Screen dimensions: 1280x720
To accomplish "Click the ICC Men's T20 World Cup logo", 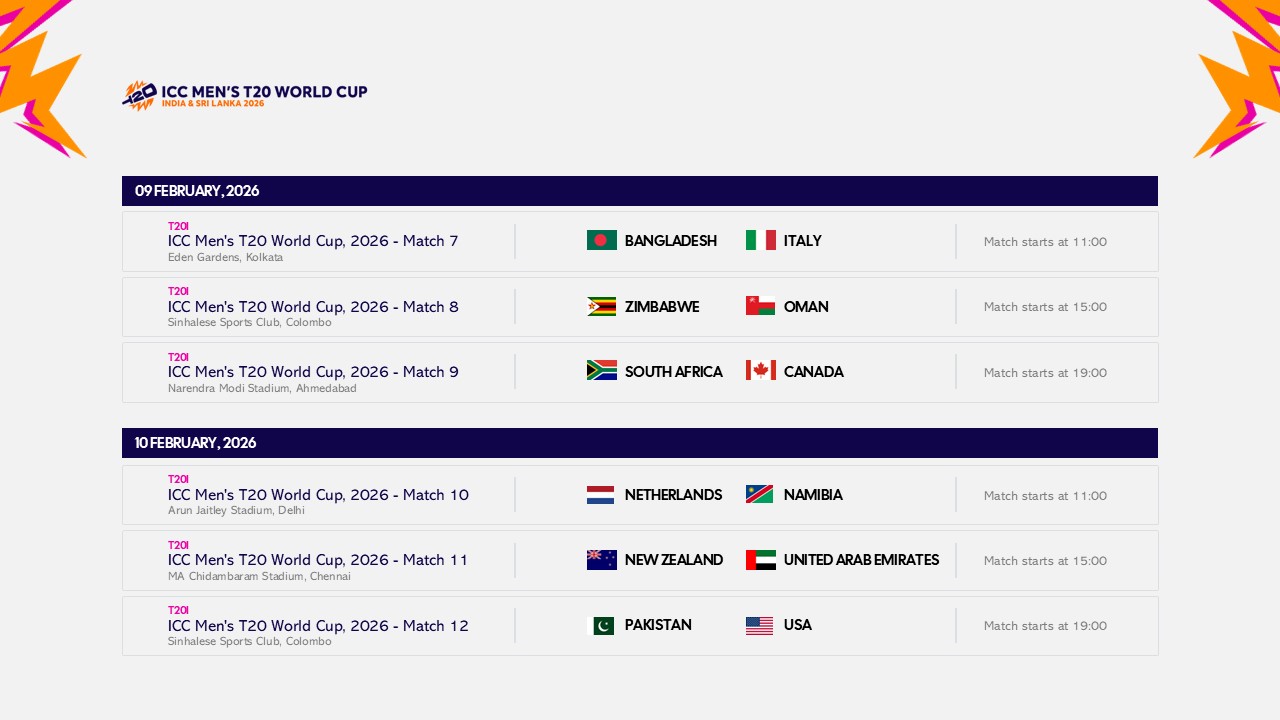I will pyautogui.click(x=244, y=93).
